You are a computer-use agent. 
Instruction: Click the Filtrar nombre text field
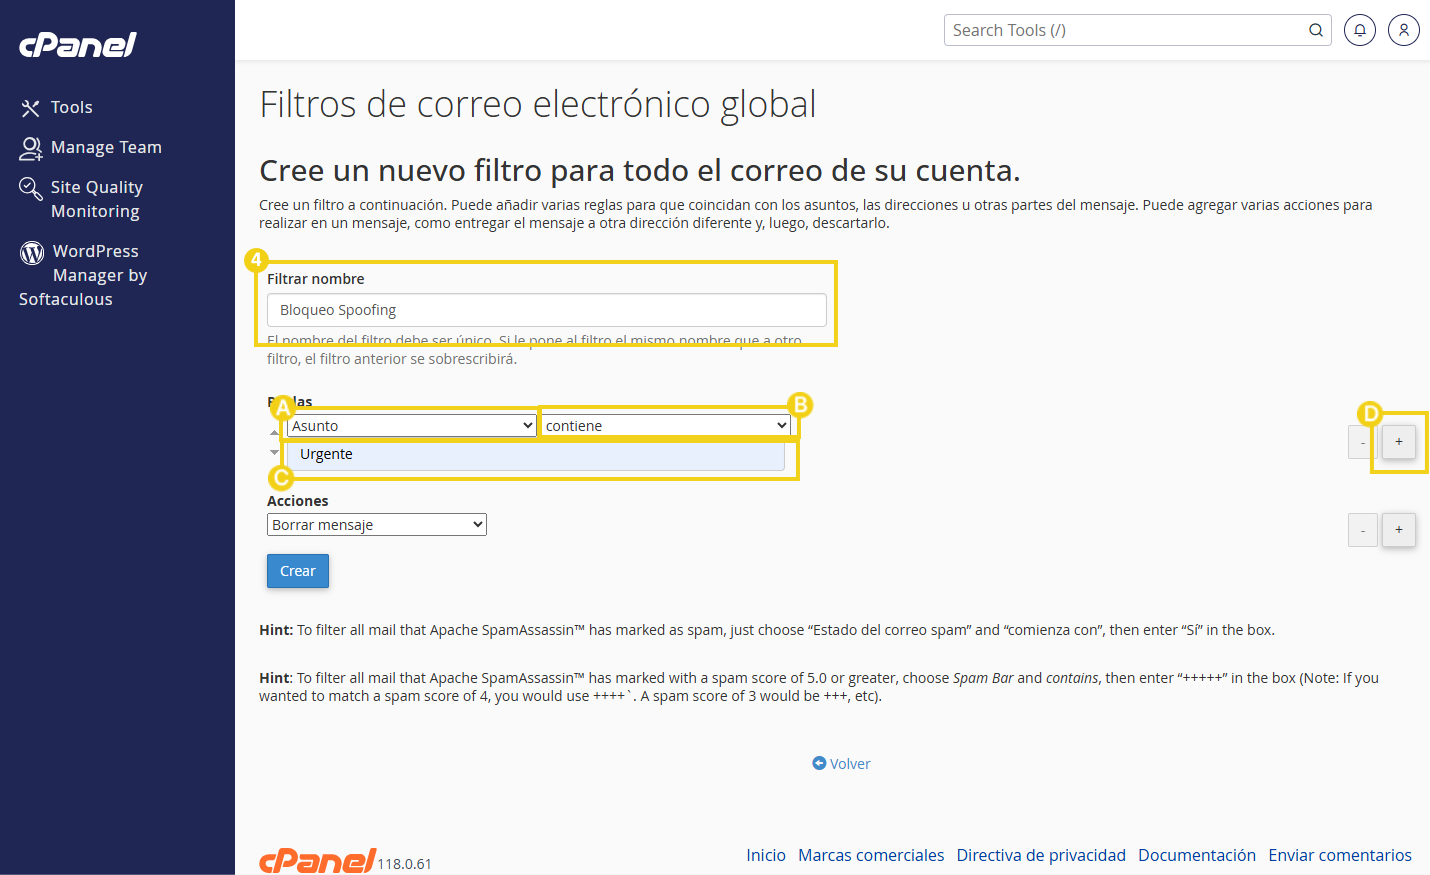(546, 310)
